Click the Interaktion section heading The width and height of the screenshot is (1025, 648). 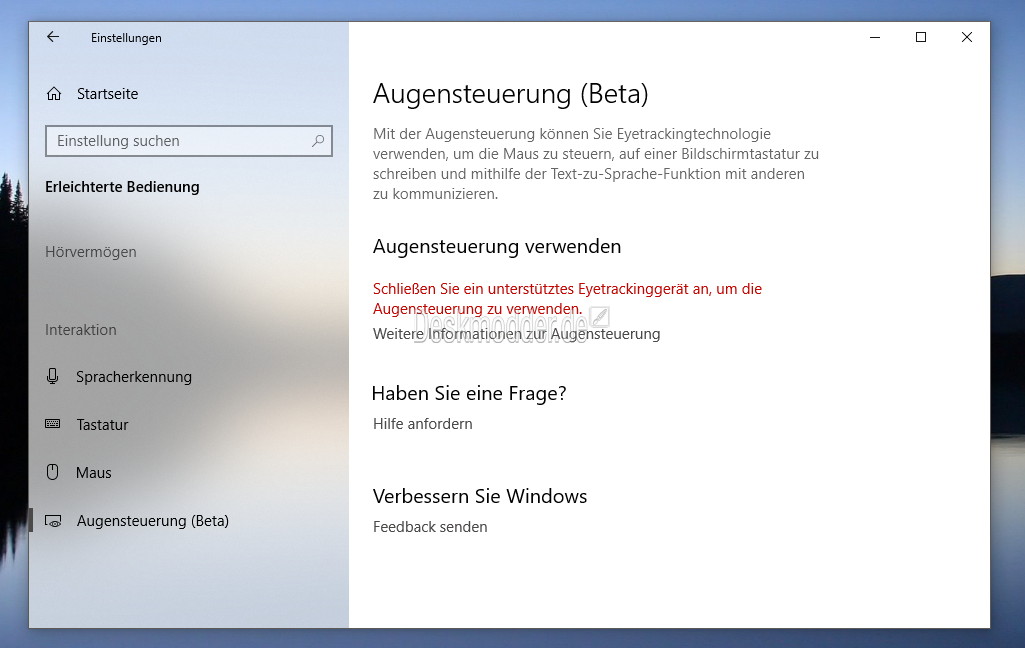pos(81,330)
